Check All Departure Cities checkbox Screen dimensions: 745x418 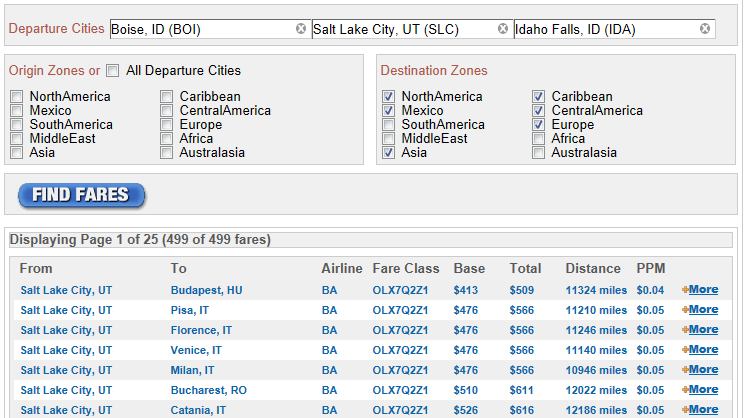tap(113, 71)
